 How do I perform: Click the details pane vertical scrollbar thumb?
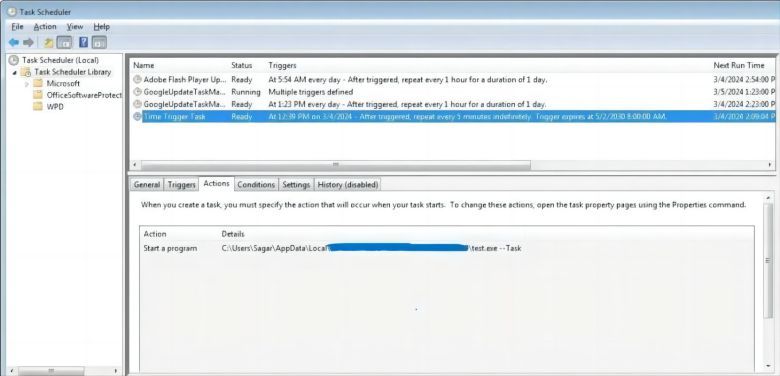(x=769, y=260)
